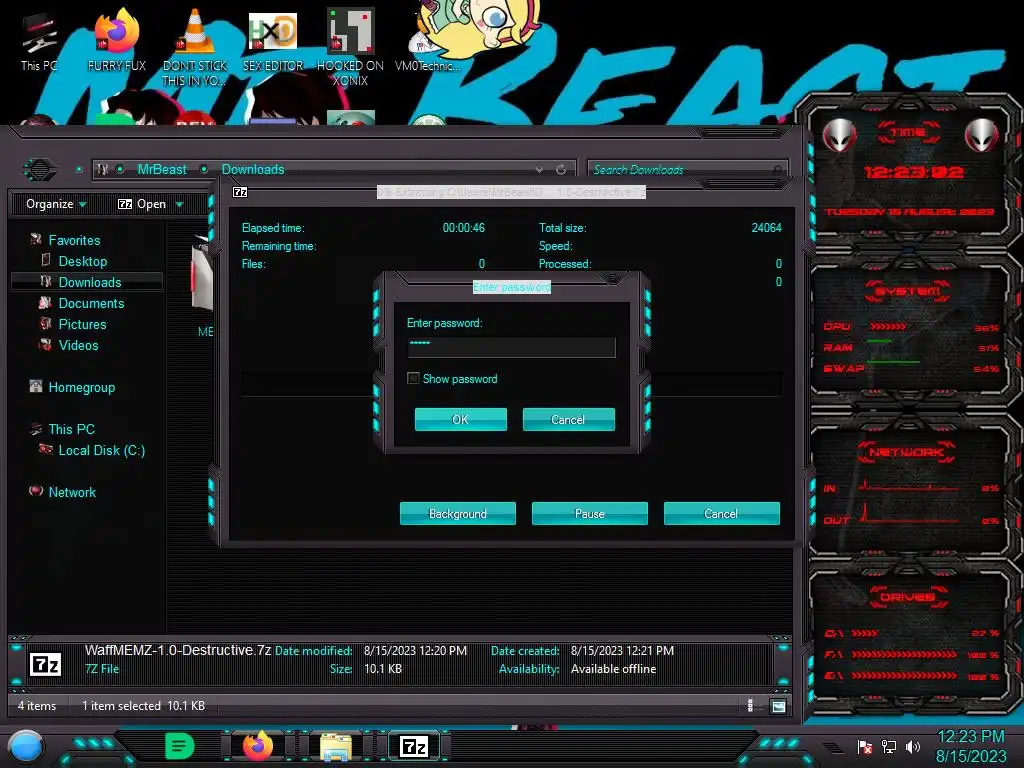
Task: Click the 7z Open toolbar button
Action: point(142,204)
